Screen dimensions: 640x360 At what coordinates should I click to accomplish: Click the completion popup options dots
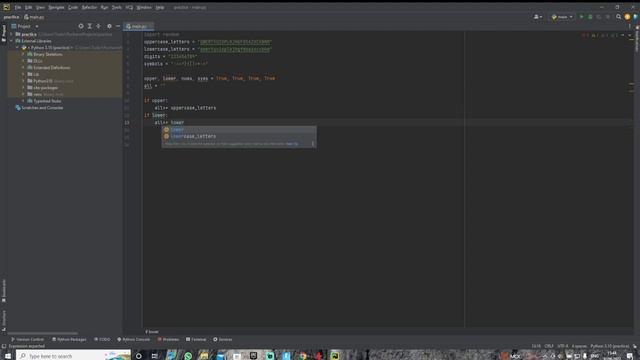pos(313,144)
